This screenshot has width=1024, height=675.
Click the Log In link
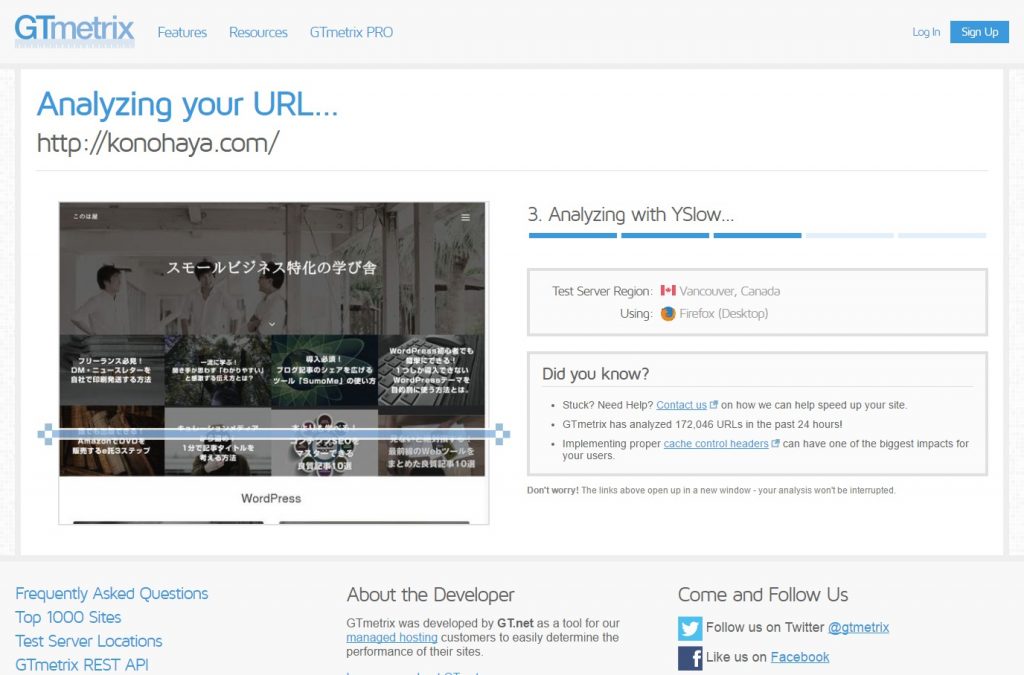point(926,32)
